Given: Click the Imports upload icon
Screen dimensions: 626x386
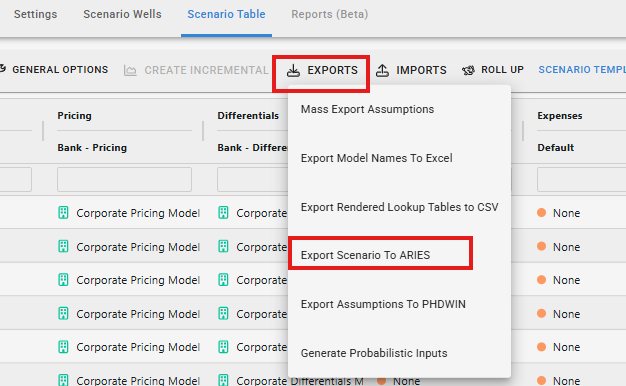Looking at the screenshot, I should 382,71.
